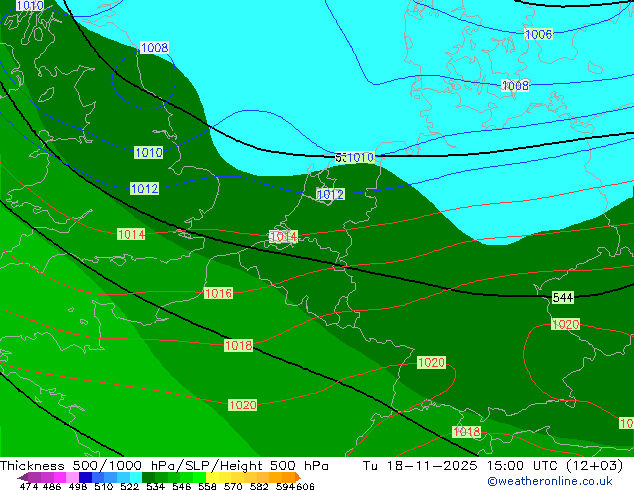Image resolution: width=634 pixels, height=490 pixels.
Task: Click the '1016' isobar label
Action: (218, 293)
